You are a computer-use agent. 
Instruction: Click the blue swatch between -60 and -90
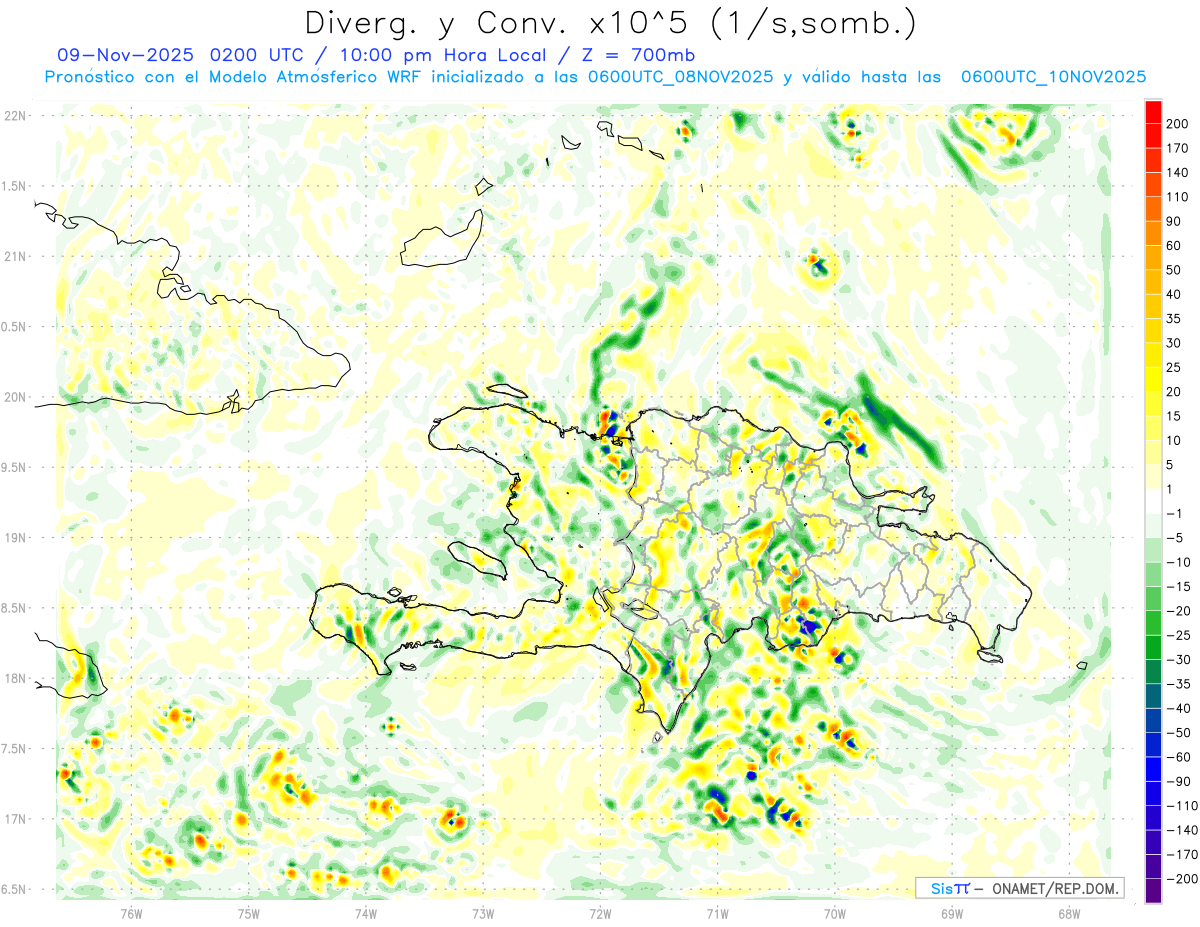tap(1154, 769)
